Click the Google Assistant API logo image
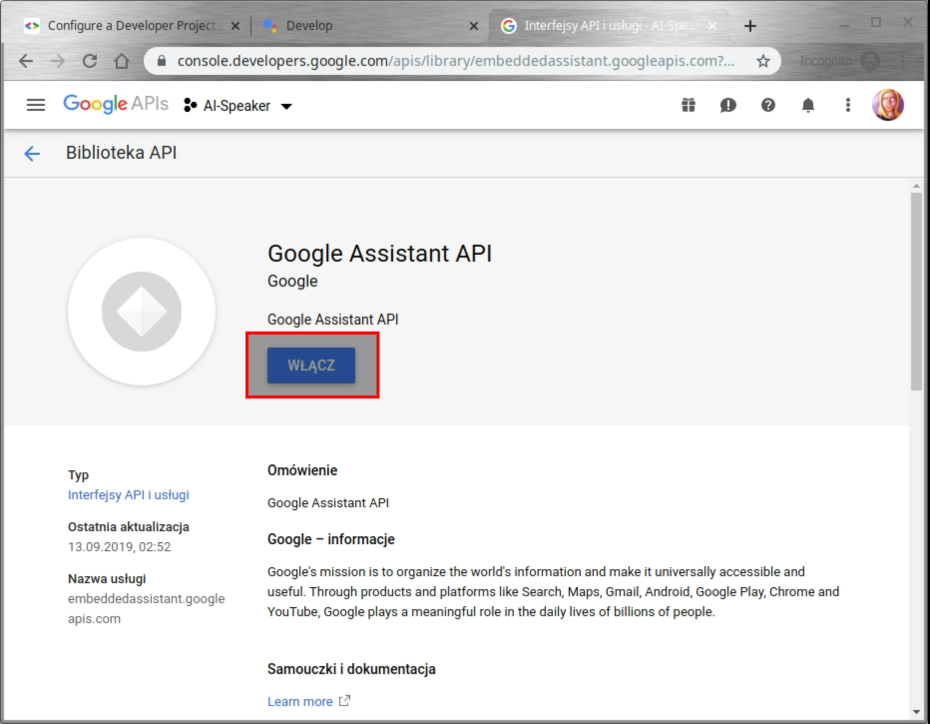 pos(142,311)
